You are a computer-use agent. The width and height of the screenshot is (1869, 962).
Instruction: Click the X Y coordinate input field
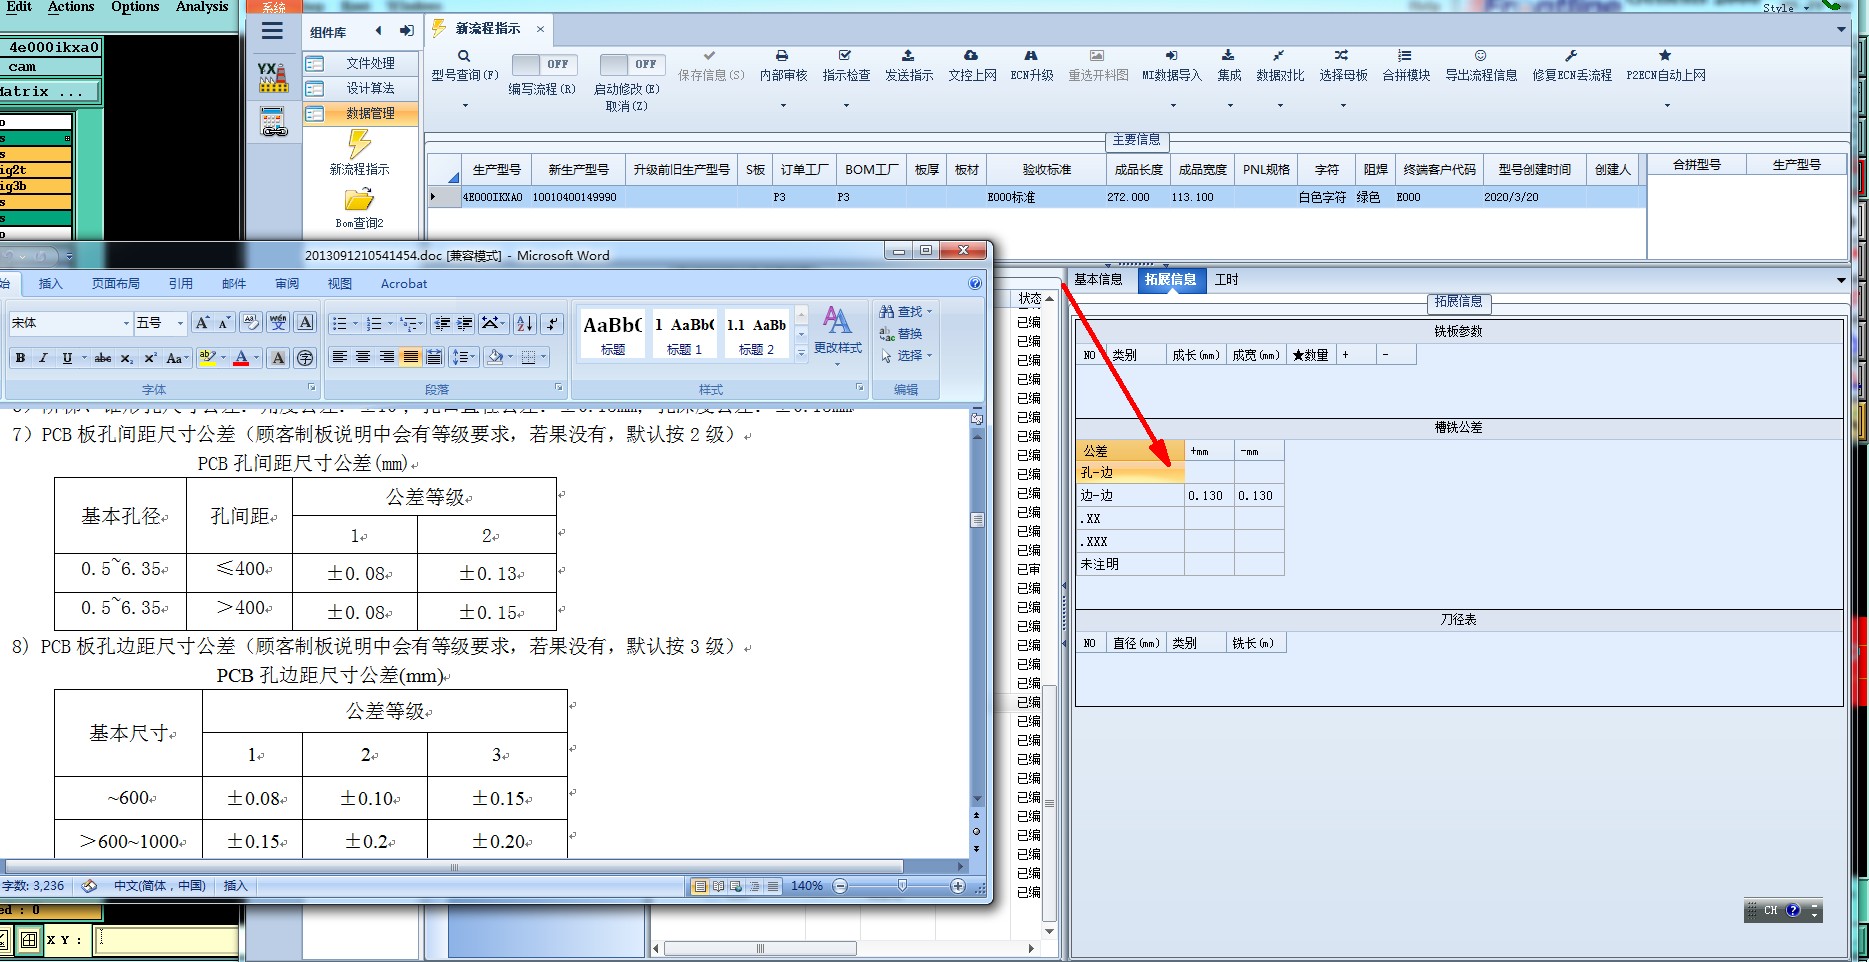pos(167,940)
